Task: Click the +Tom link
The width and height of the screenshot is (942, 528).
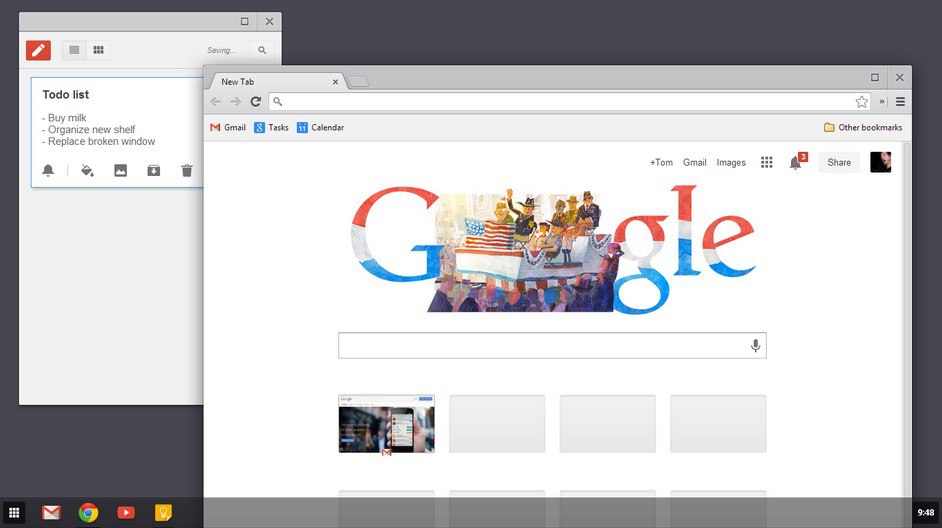Action: click(661, 162)
